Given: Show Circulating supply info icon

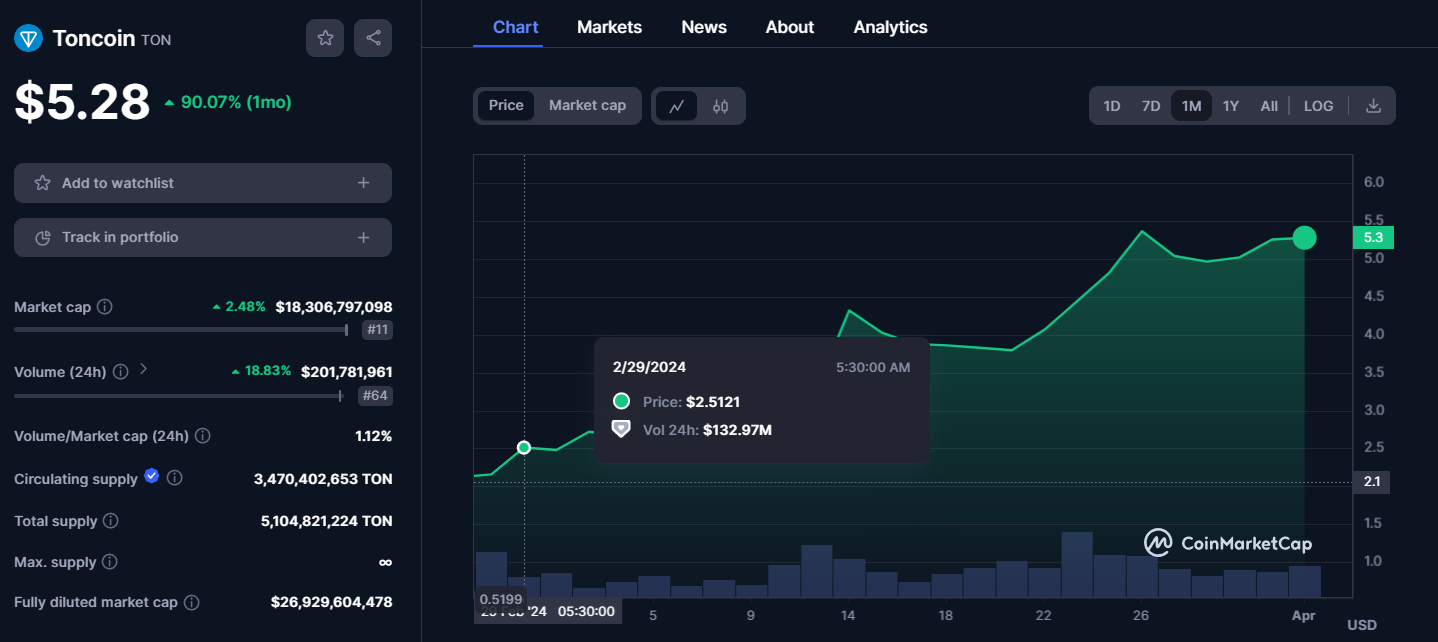Looking at the screenshot, I should coord(174,478).
